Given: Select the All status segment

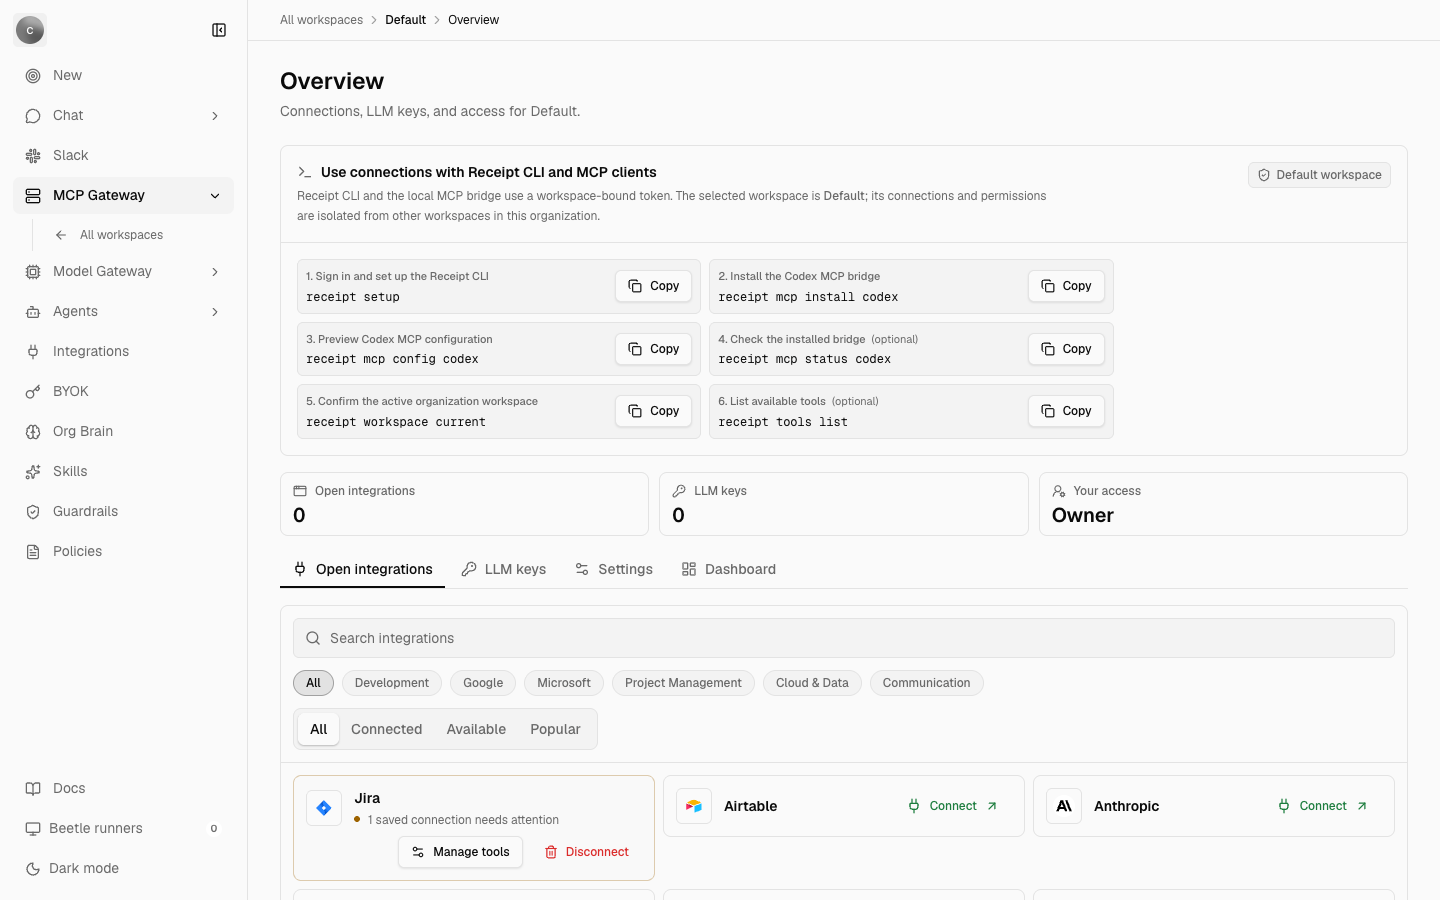Looking at the screenshot, I should pos(319,729).
